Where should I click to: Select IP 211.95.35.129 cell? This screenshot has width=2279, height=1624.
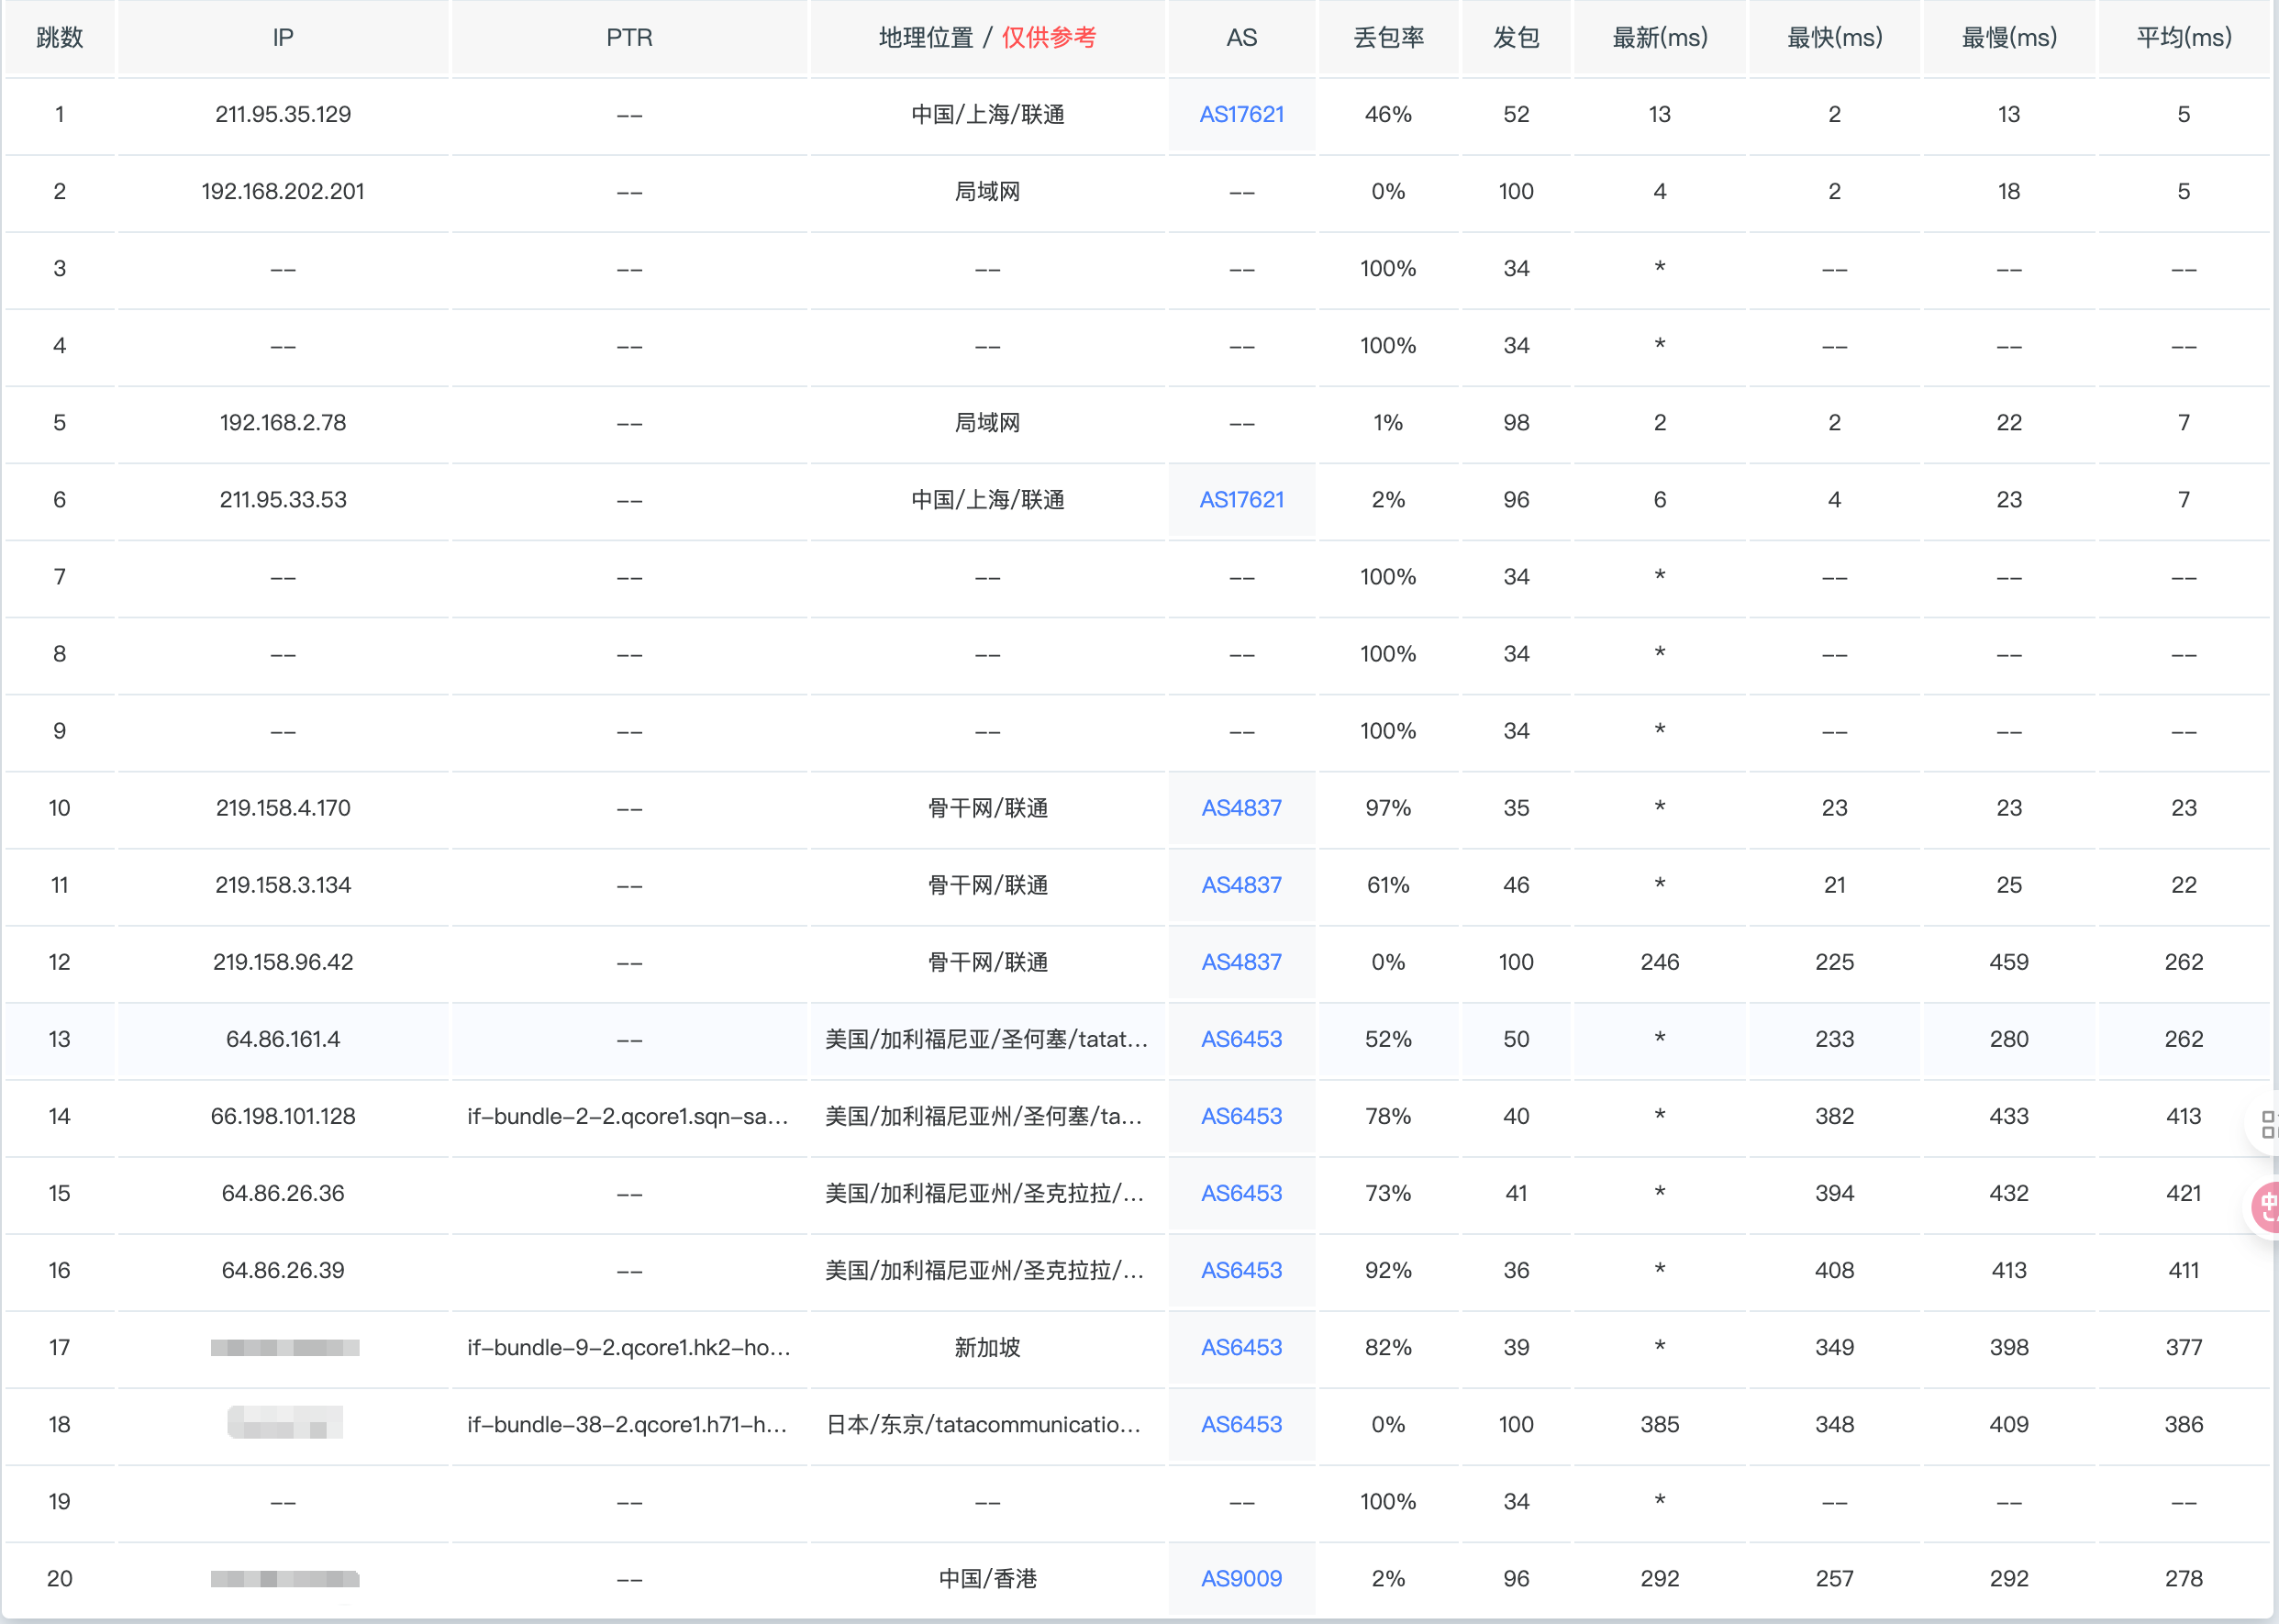coord(283,114)
